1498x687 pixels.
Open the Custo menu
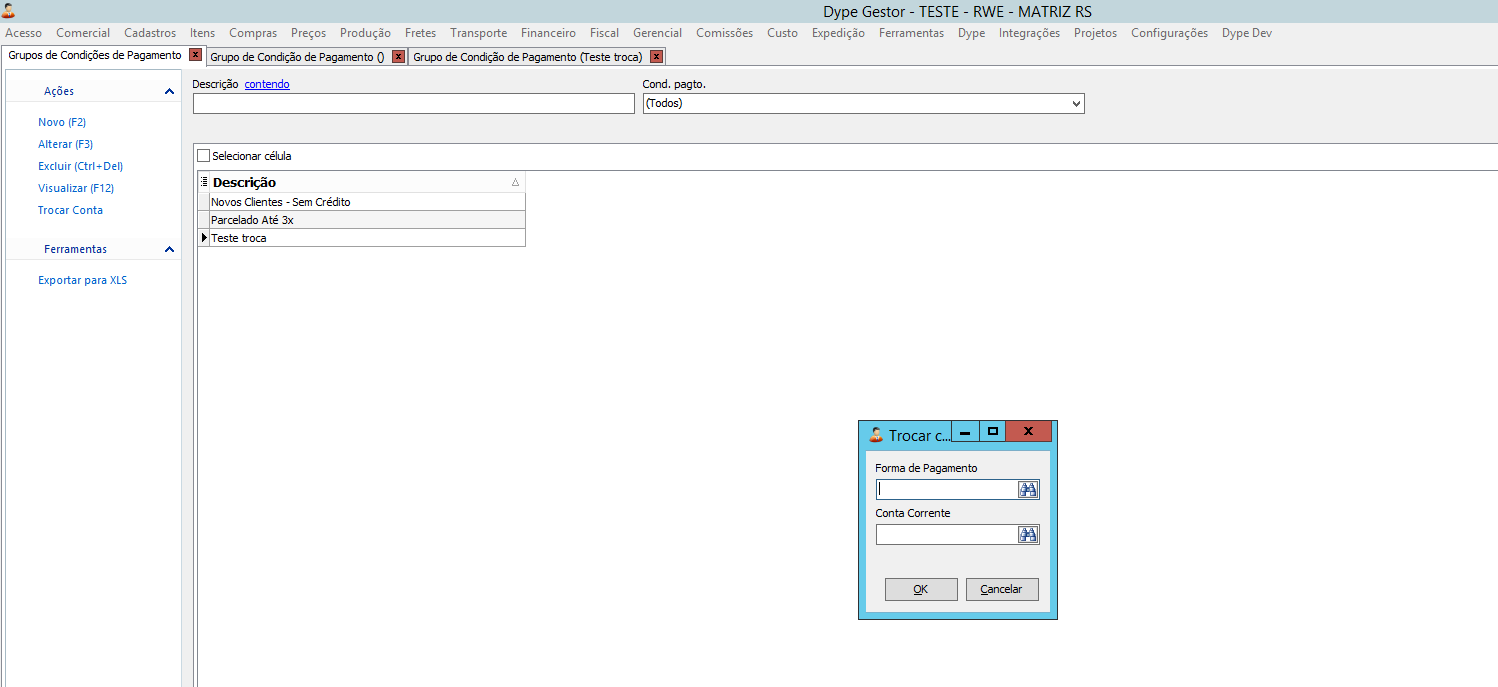tap(782, 33)
